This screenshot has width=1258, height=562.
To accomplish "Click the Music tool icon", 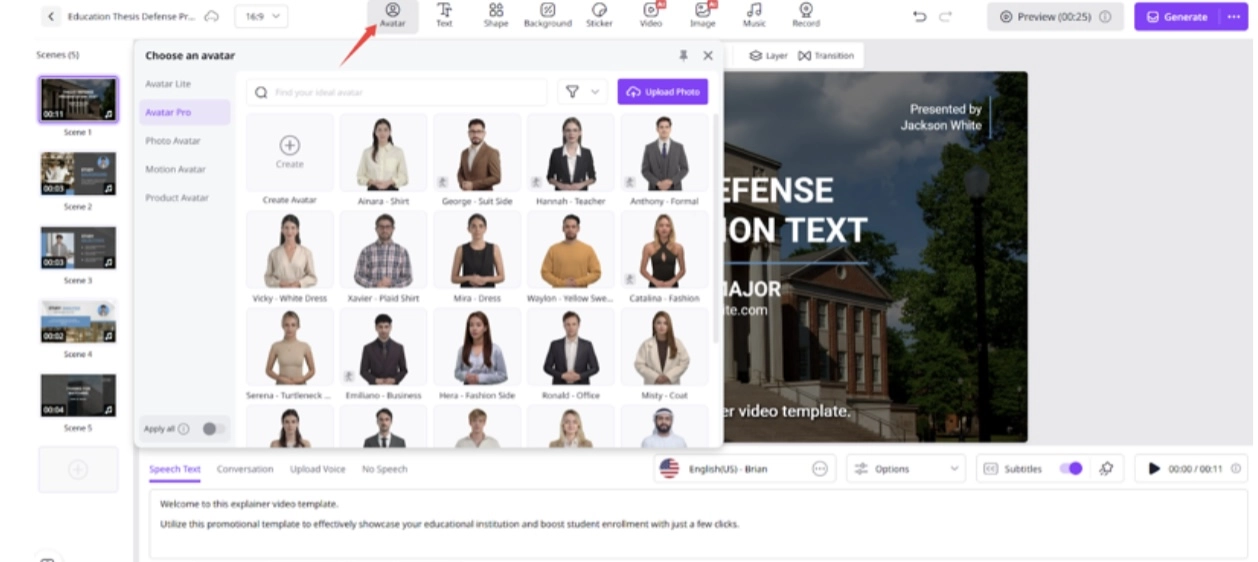I will point(754,15).
